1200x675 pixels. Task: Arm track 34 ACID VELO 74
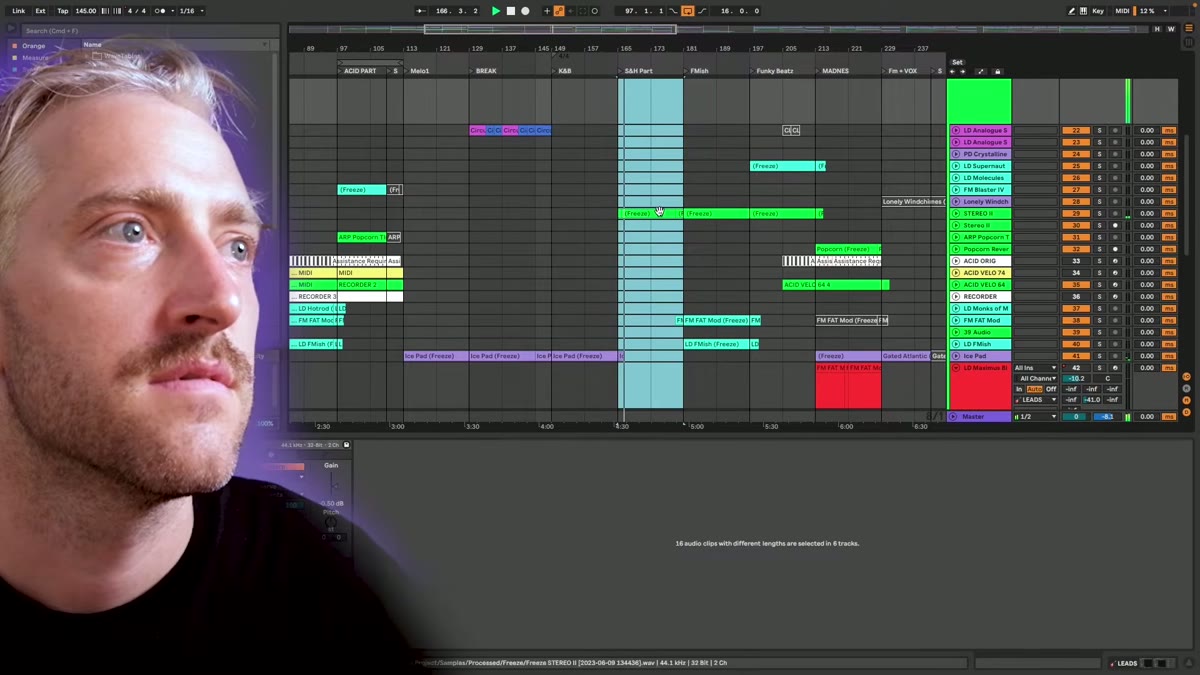point(1115,273)
